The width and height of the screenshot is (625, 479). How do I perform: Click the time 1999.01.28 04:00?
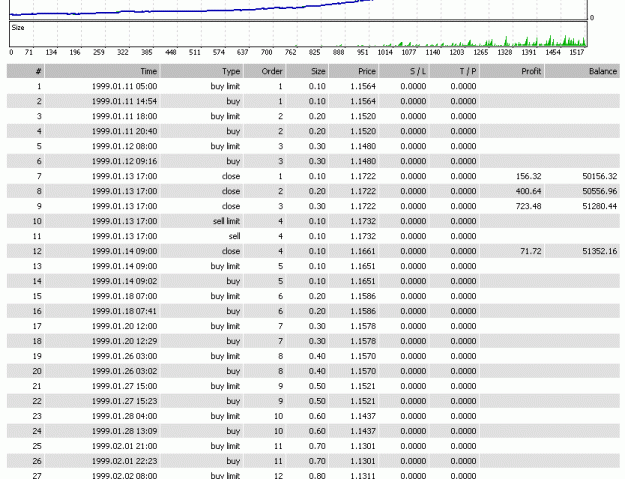coord(124,416)
